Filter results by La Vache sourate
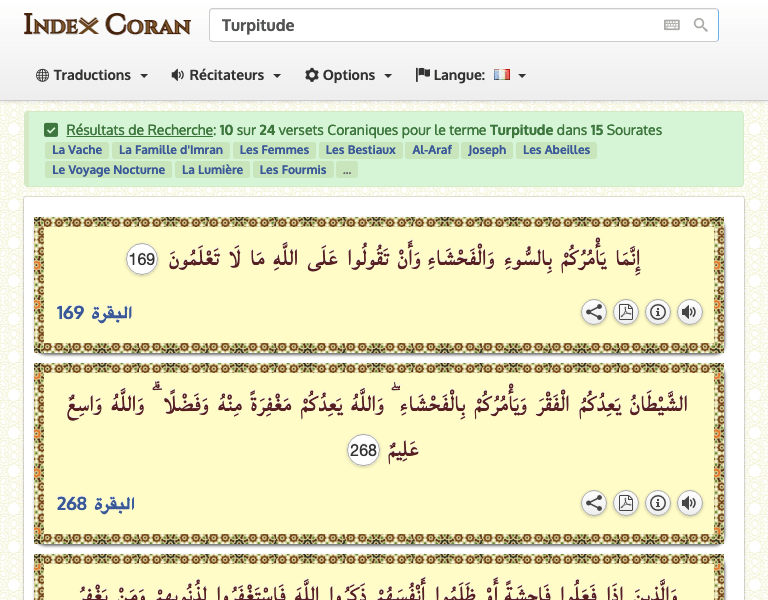 tap(77, 150)
